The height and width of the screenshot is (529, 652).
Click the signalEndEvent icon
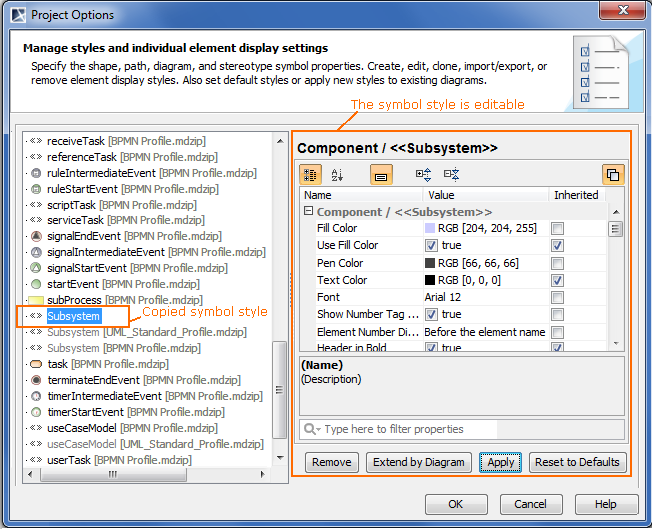pyautogui.click(x=36, y=236)
